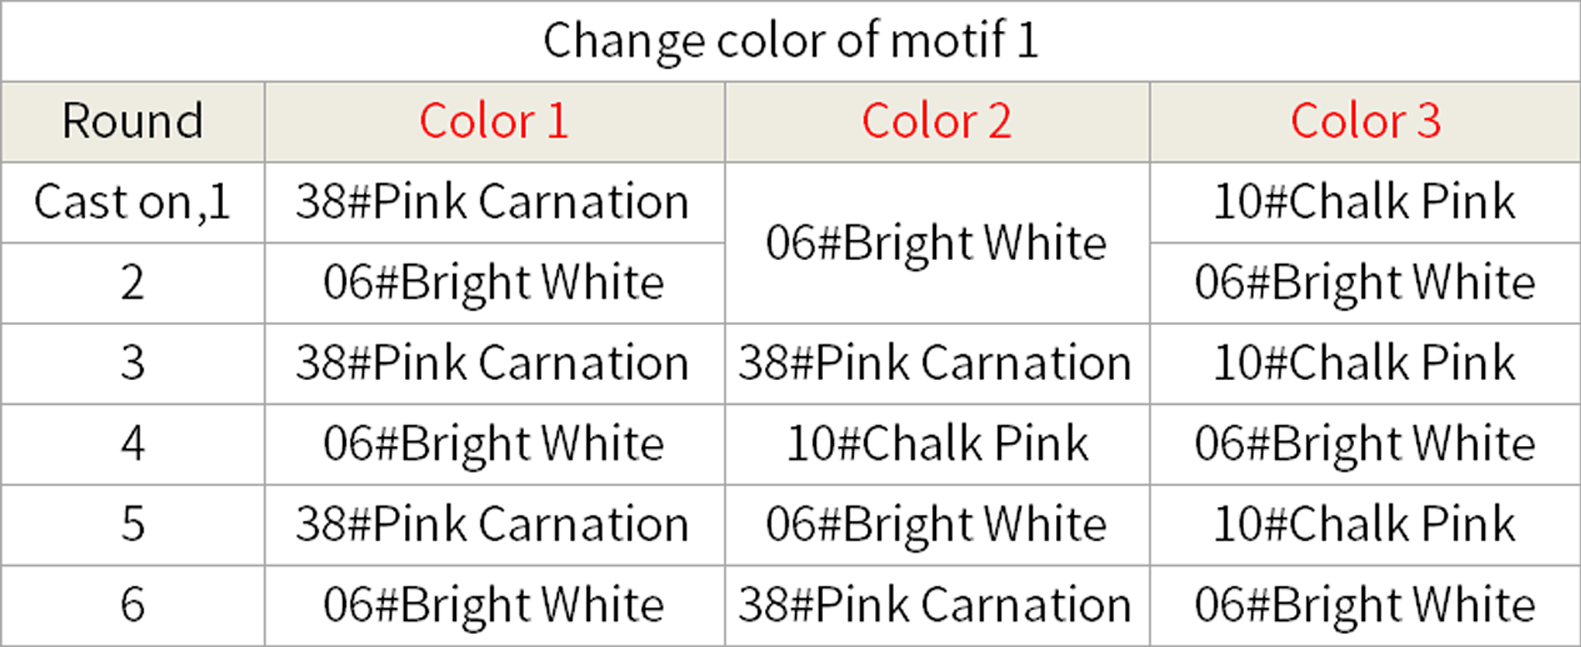Select the Round column header
The width and height of the screenshot is (1581, 647).
[133, 122]
